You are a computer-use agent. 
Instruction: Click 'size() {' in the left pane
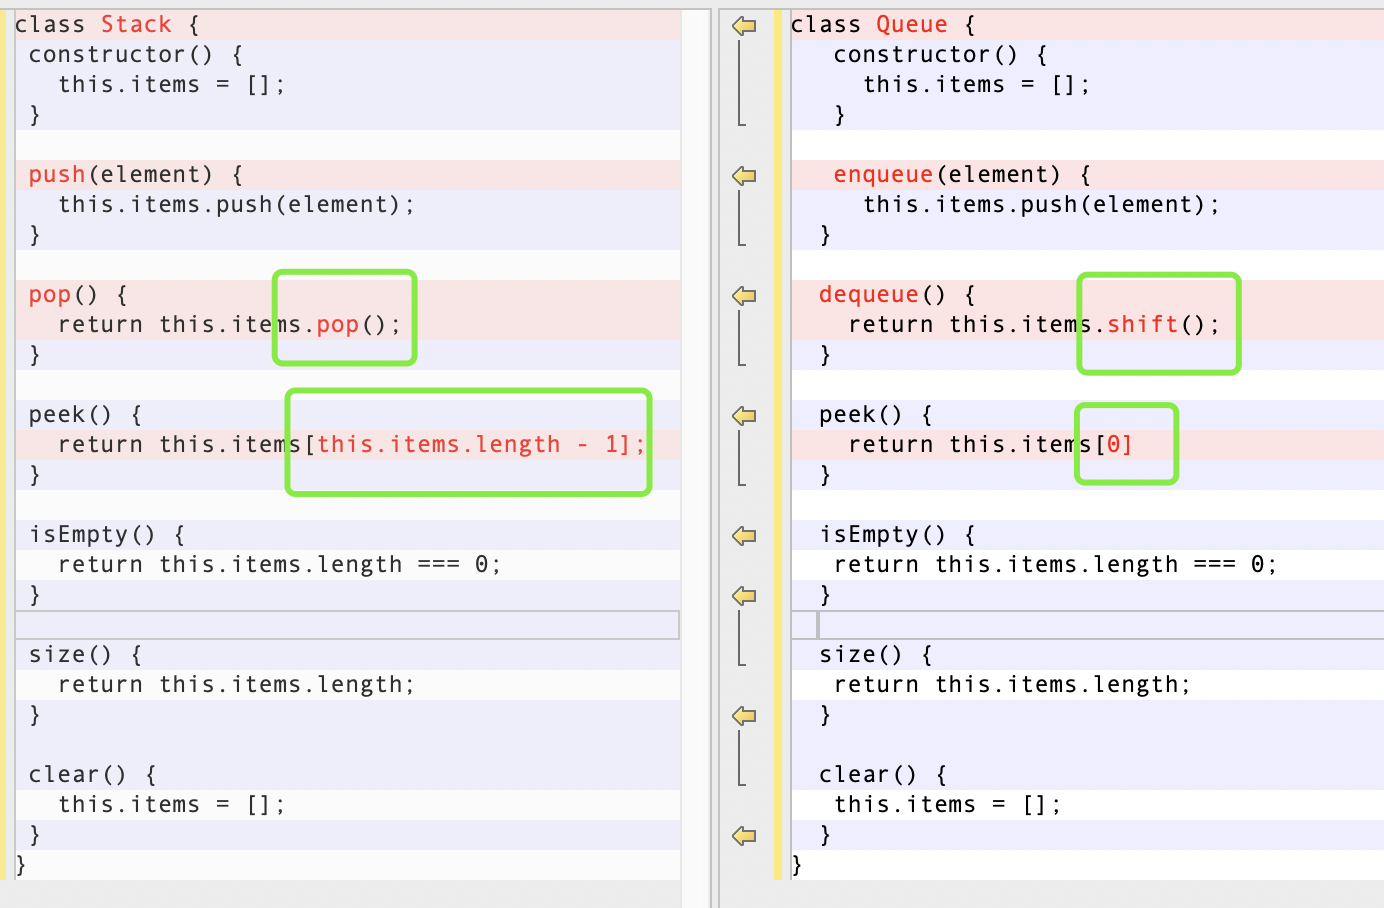pos(85,655)
